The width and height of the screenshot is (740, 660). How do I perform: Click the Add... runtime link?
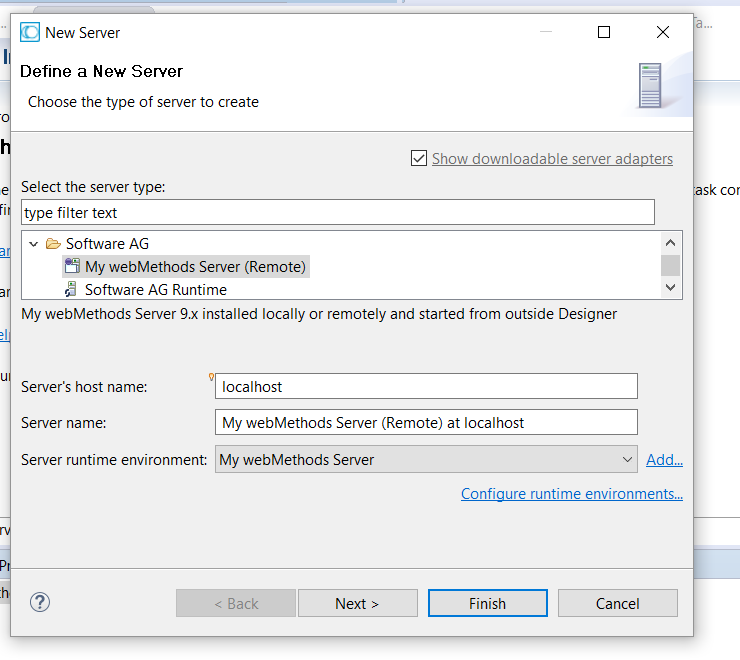pos(664,460)
